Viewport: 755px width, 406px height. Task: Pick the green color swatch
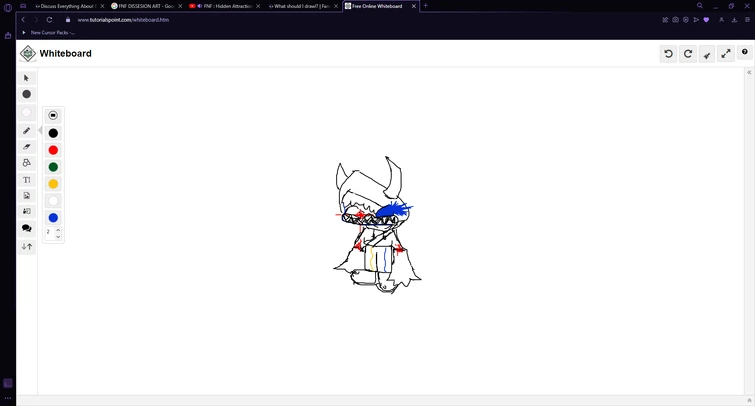pyautogui.click(x=53, y=167)
